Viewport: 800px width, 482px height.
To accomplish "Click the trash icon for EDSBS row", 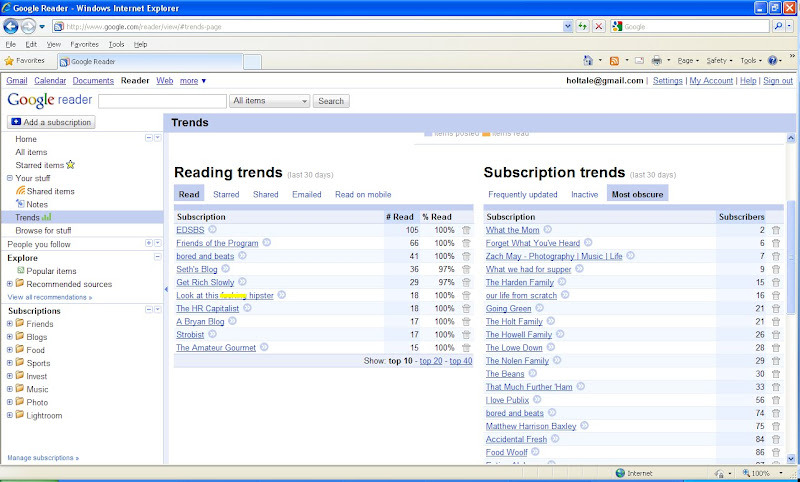I will (466, 230).
